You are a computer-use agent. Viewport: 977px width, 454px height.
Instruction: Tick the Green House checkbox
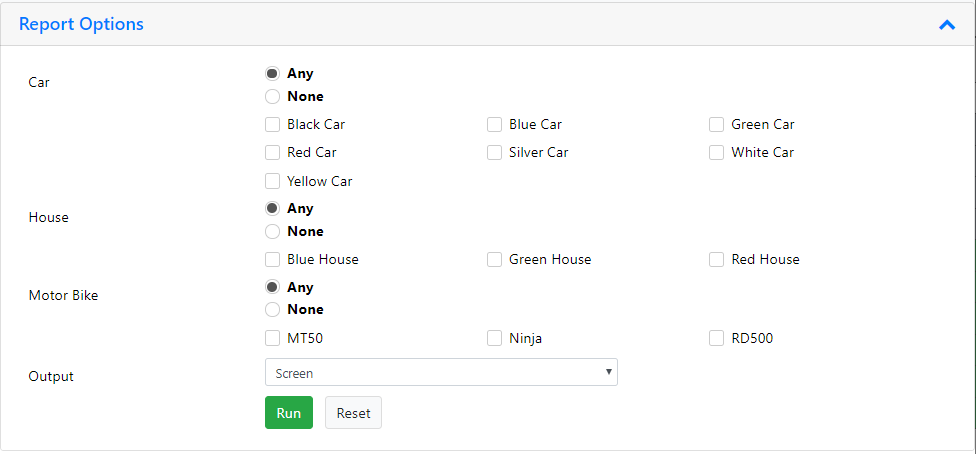(494, 259)
